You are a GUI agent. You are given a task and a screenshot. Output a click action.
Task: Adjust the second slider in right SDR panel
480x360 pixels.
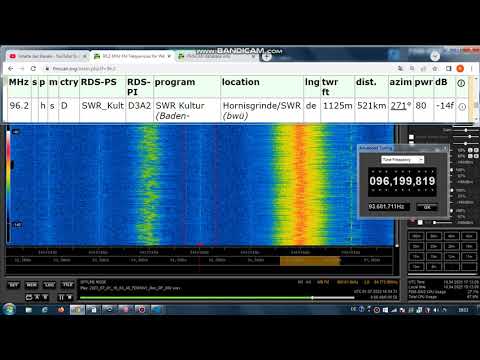coord(465,137)
